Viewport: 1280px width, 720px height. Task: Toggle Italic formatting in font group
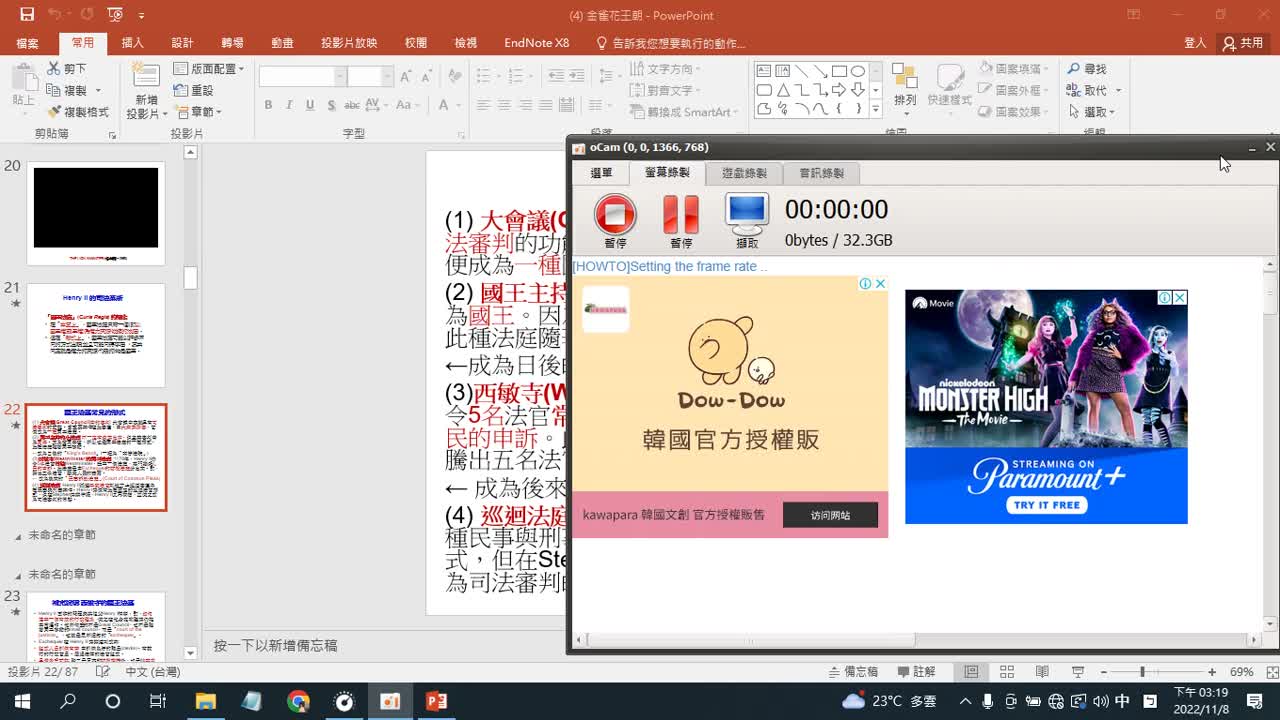point(289,105)
